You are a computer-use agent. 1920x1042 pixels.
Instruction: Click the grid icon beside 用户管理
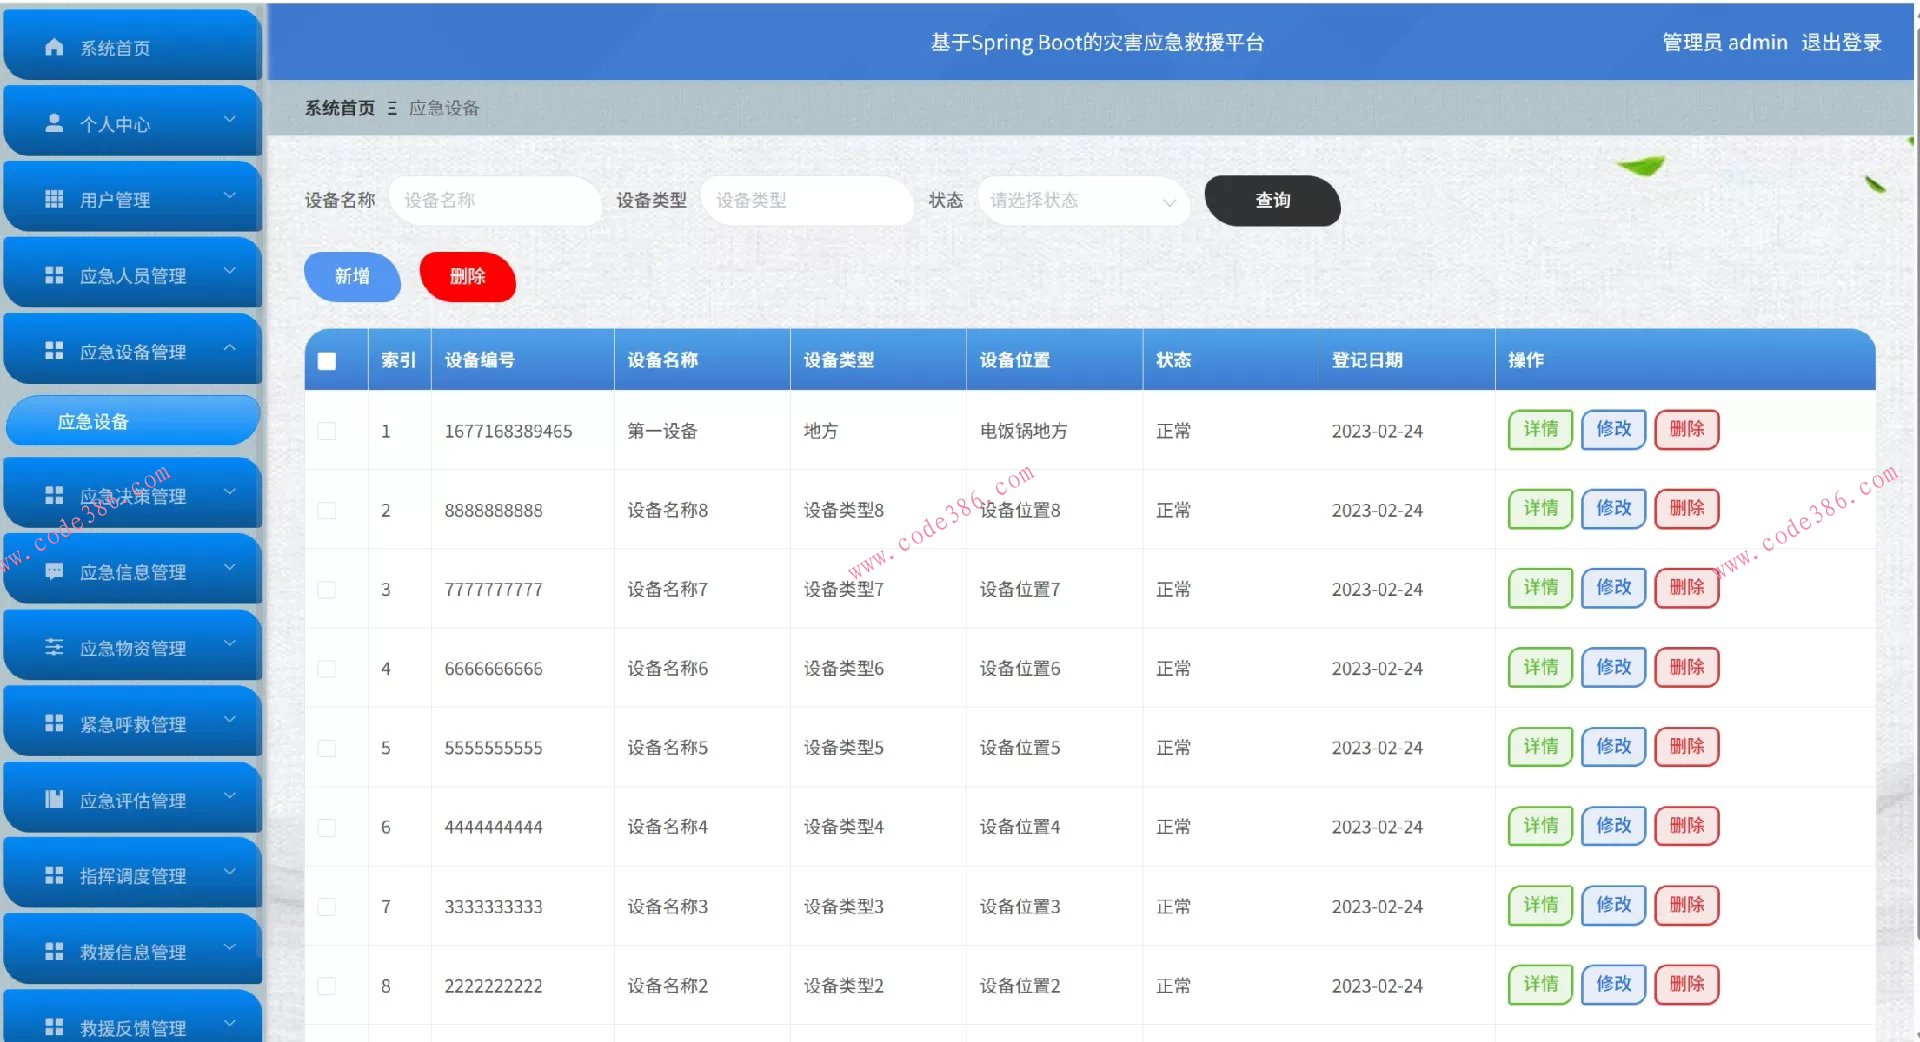53,198
